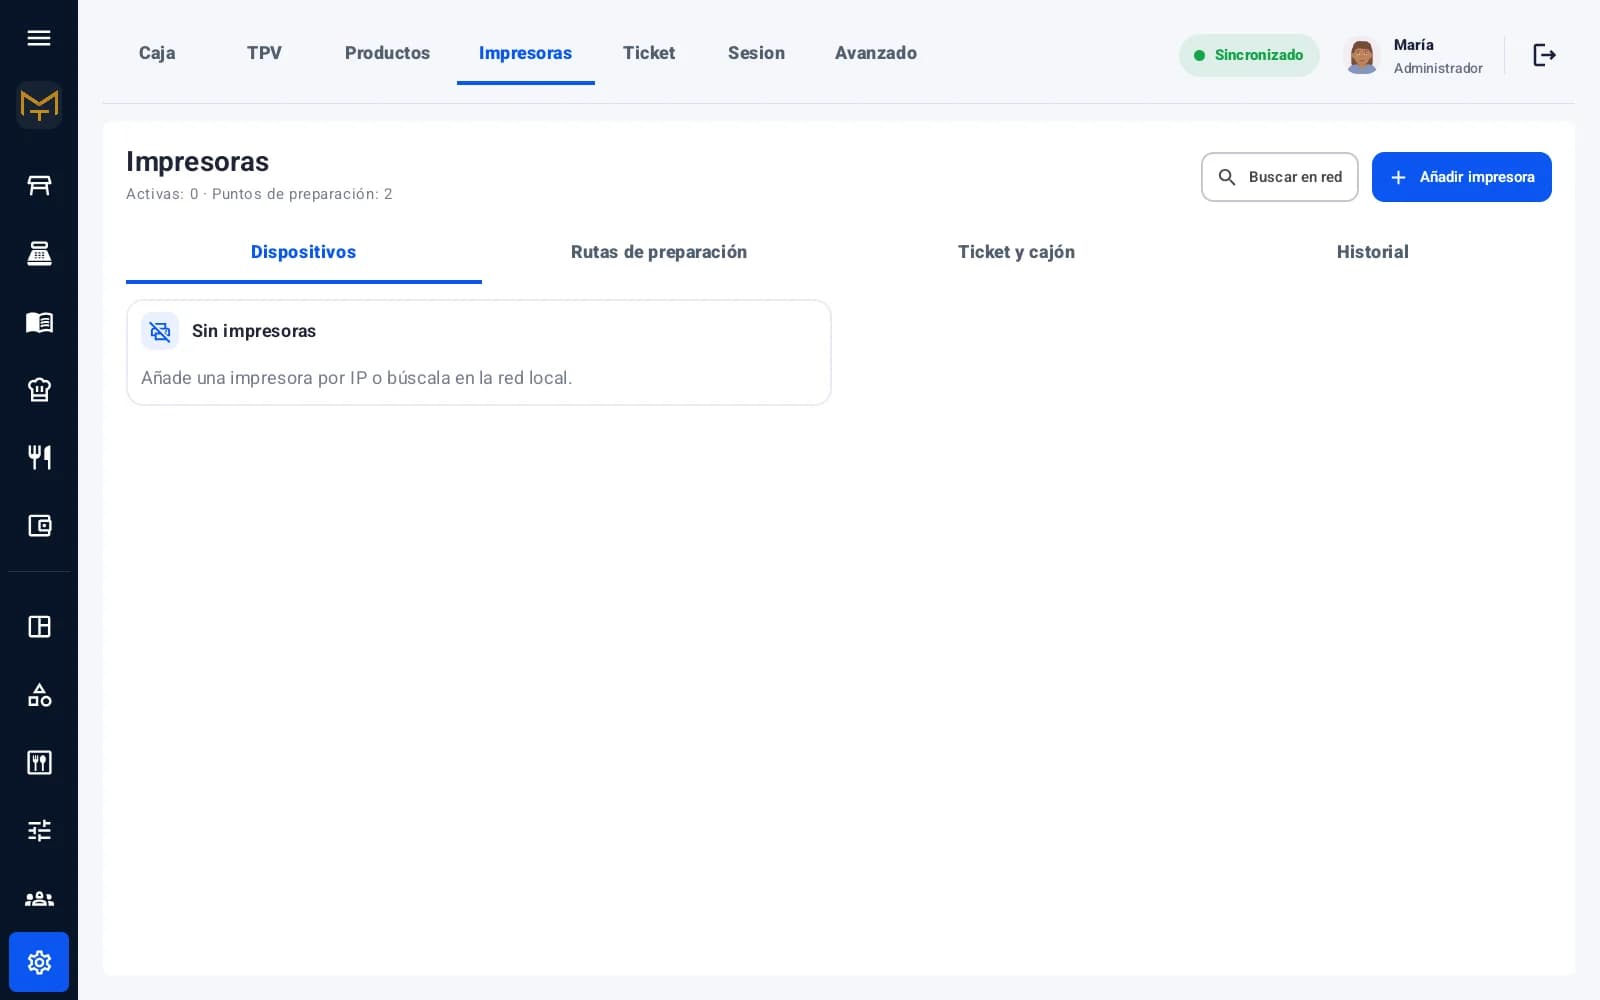1600x1000 pixels.
Task: Switch to the TPV tab
Action: 264,53
